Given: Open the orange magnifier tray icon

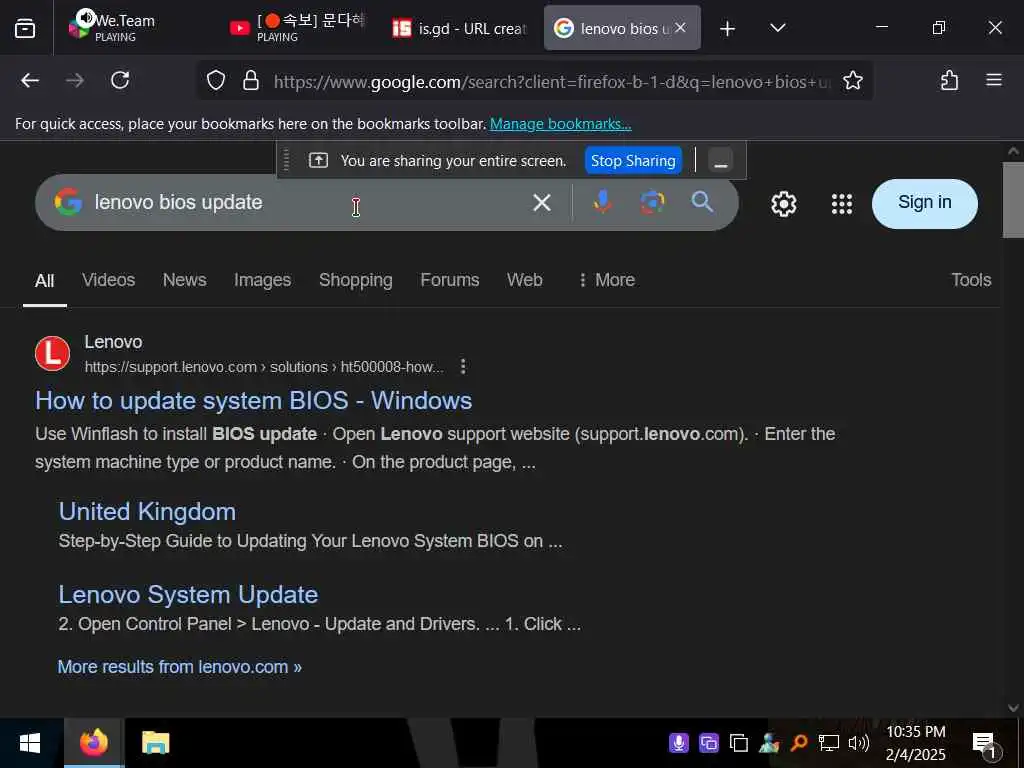Looking at the screenshot, I should [799, 743].
